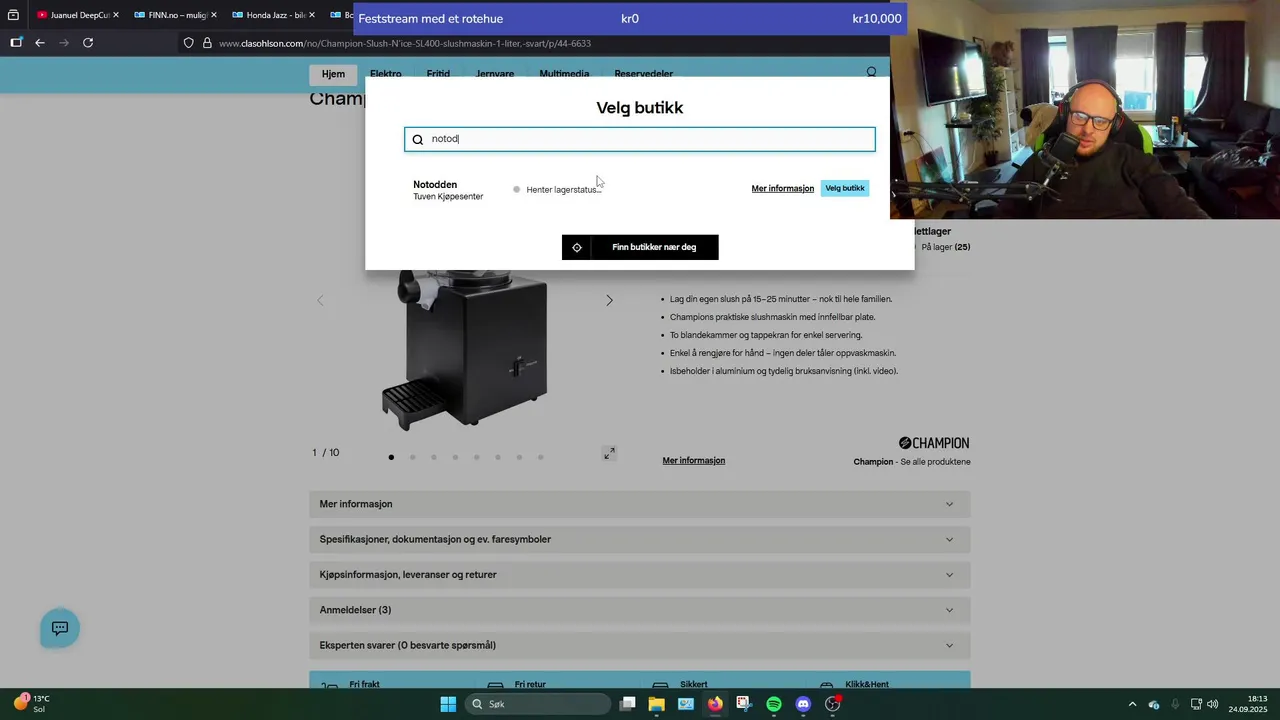Open the Windows Start menu
The image size is (1280, 720).
tap(448, 704)
